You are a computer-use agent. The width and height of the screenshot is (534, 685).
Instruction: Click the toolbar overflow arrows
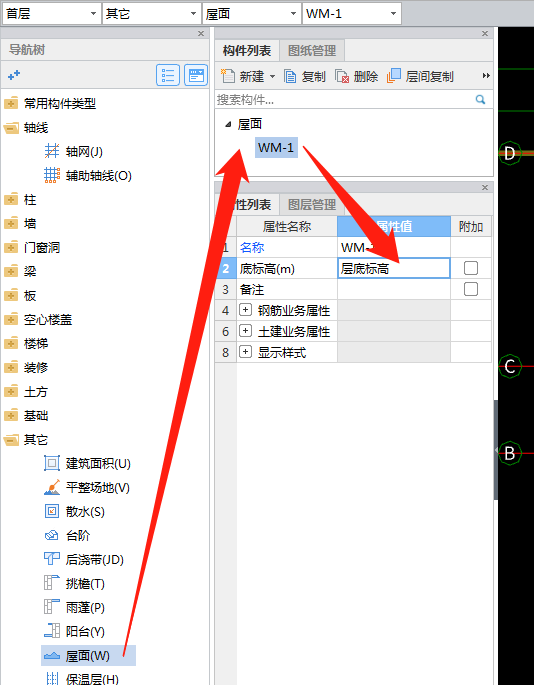tap(486, 76)
